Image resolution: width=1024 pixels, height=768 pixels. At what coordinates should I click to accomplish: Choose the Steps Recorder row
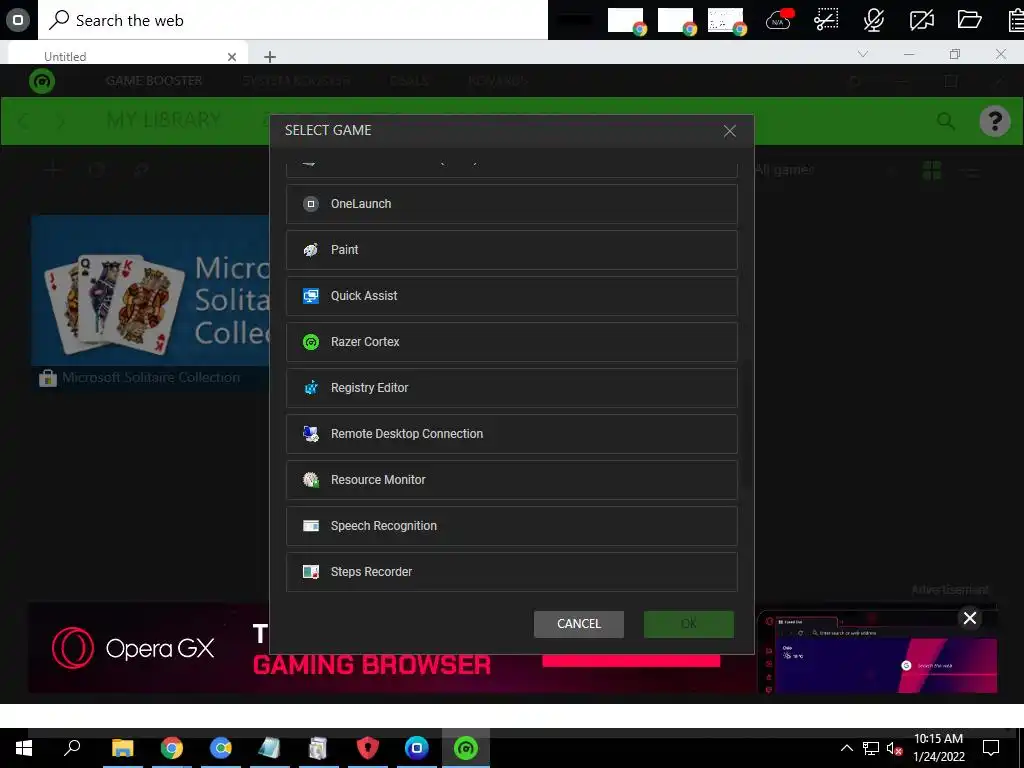point(511,572)
